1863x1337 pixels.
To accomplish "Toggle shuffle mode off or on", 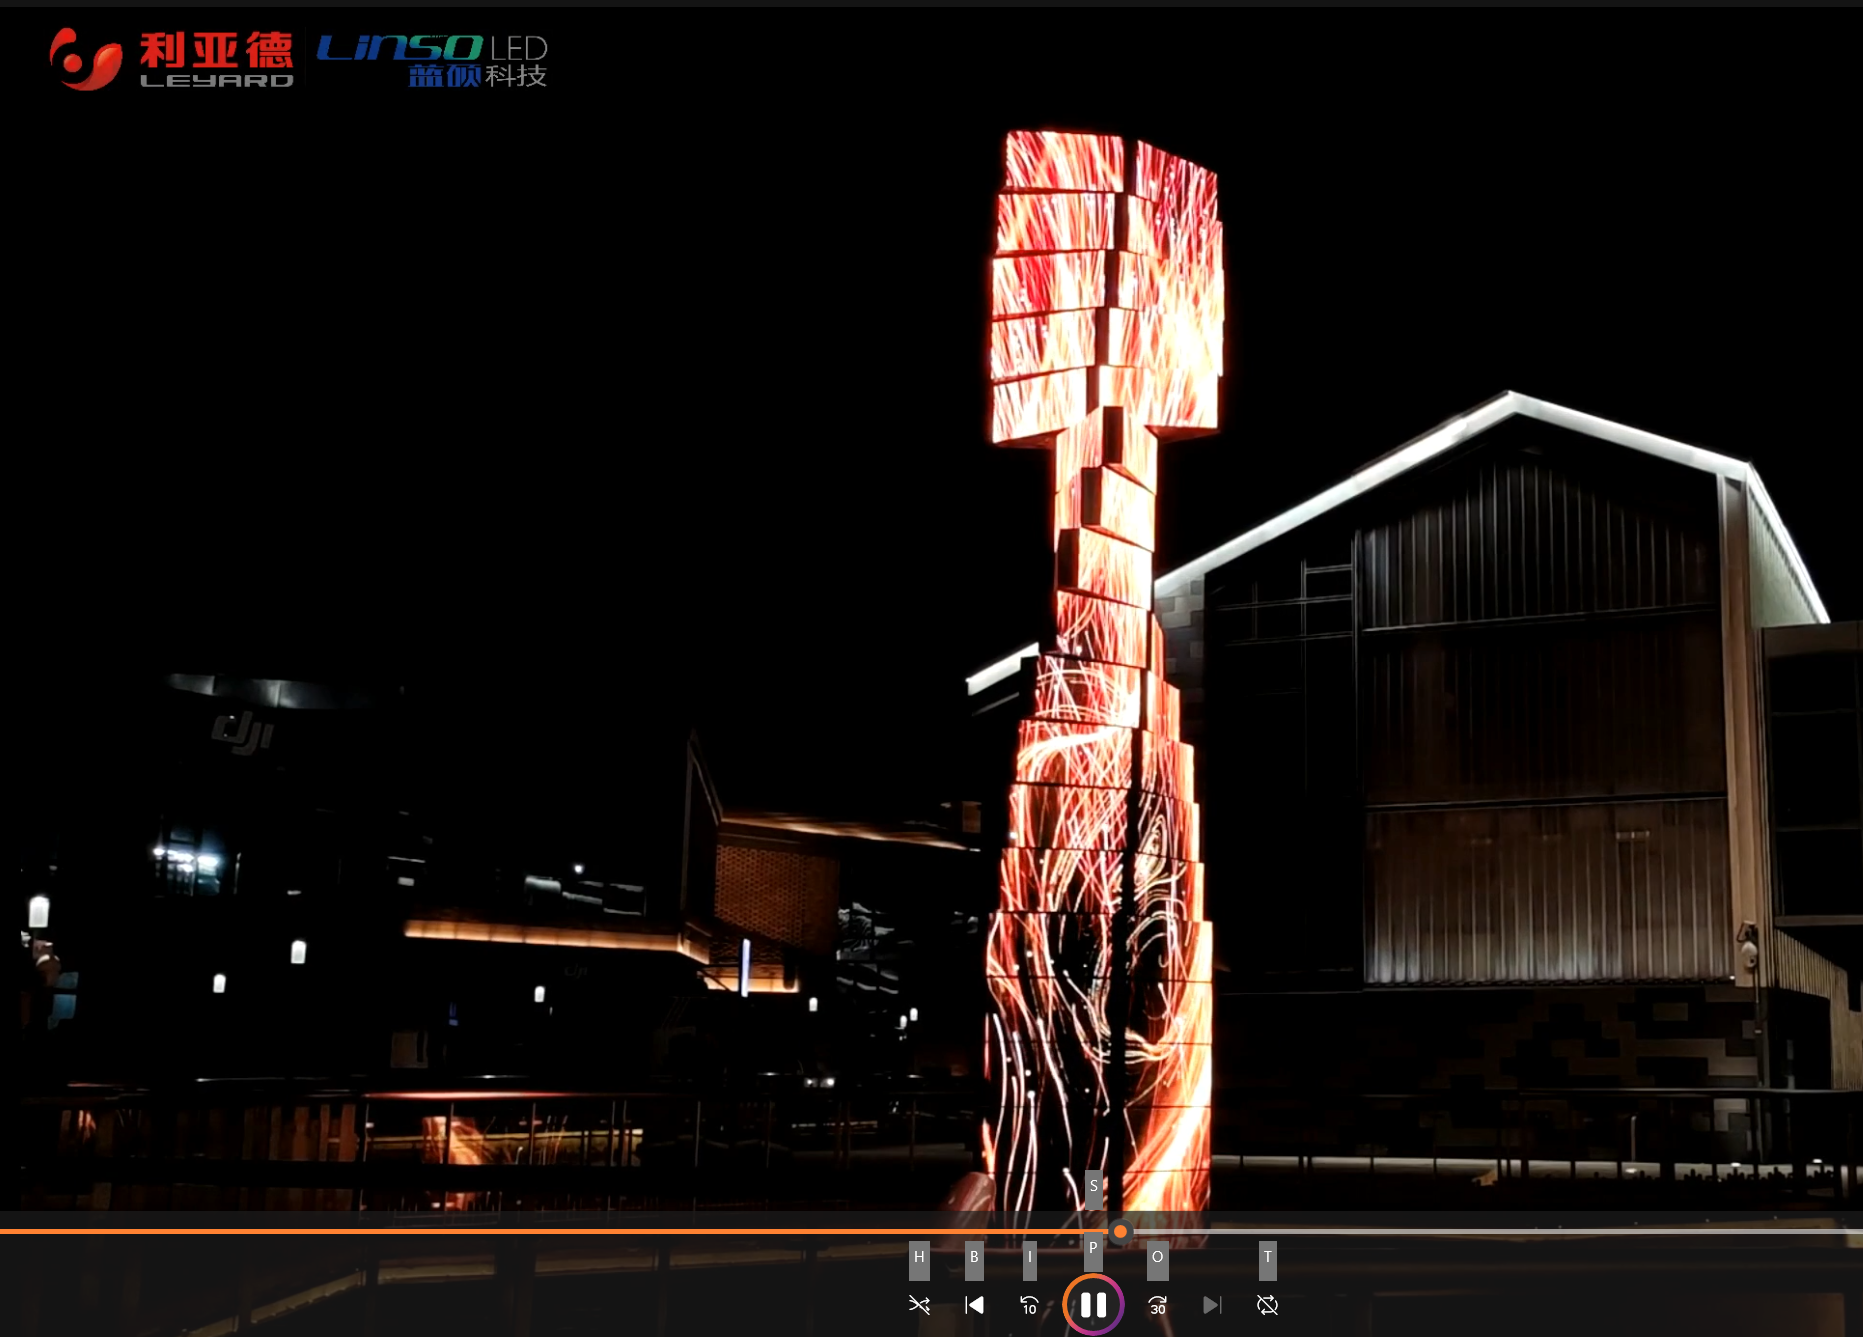I will click(x=919, y=1305).
